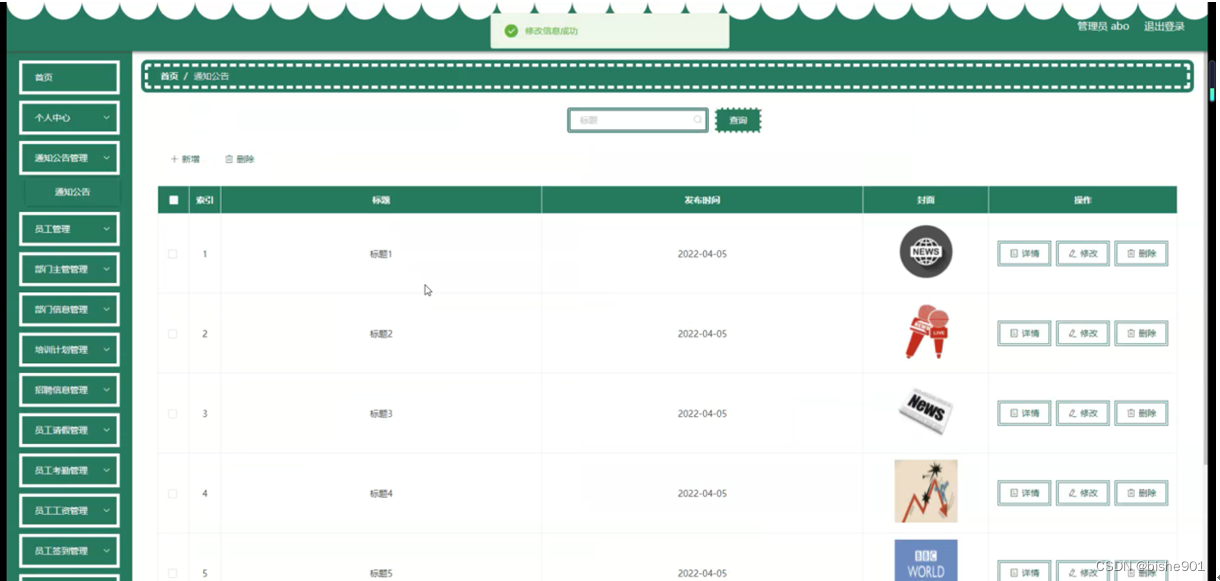Viewport: 1220px width, 581px height.
Task: Expand the 员工管理 sidebar menu
Action: (70, 229)
